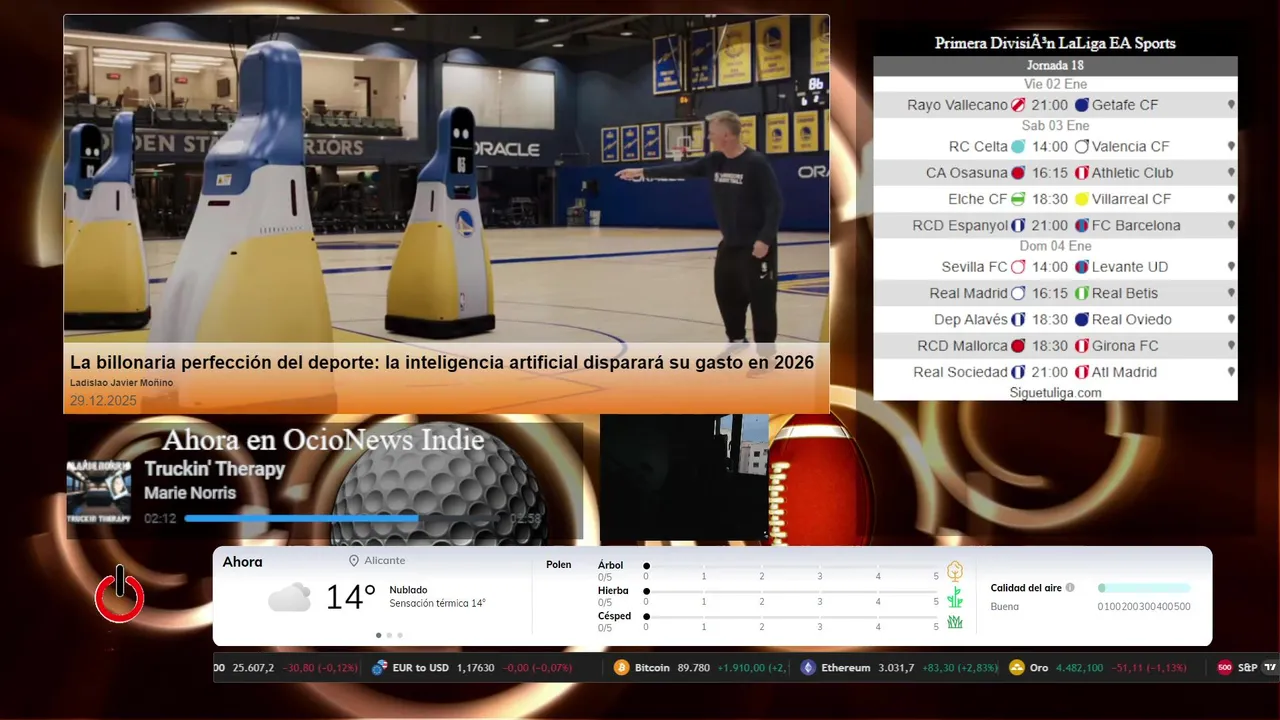Click the red power button icon
The image size is (1280, 720).
120,594
